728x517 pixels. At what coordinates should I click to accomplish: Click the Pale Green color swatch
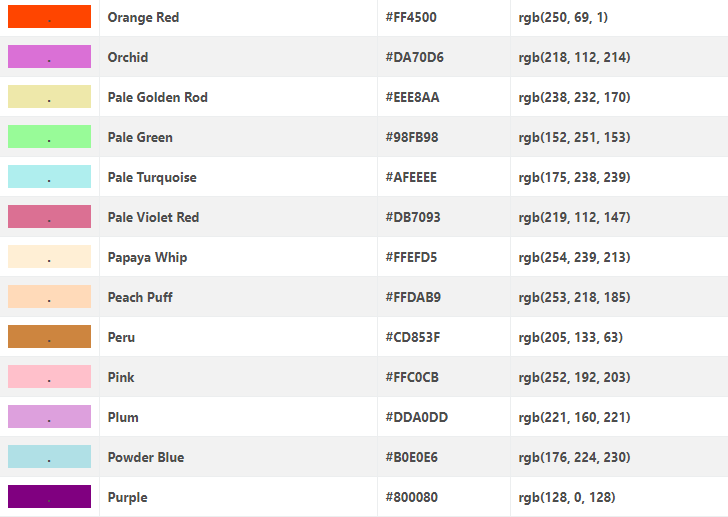49,137
